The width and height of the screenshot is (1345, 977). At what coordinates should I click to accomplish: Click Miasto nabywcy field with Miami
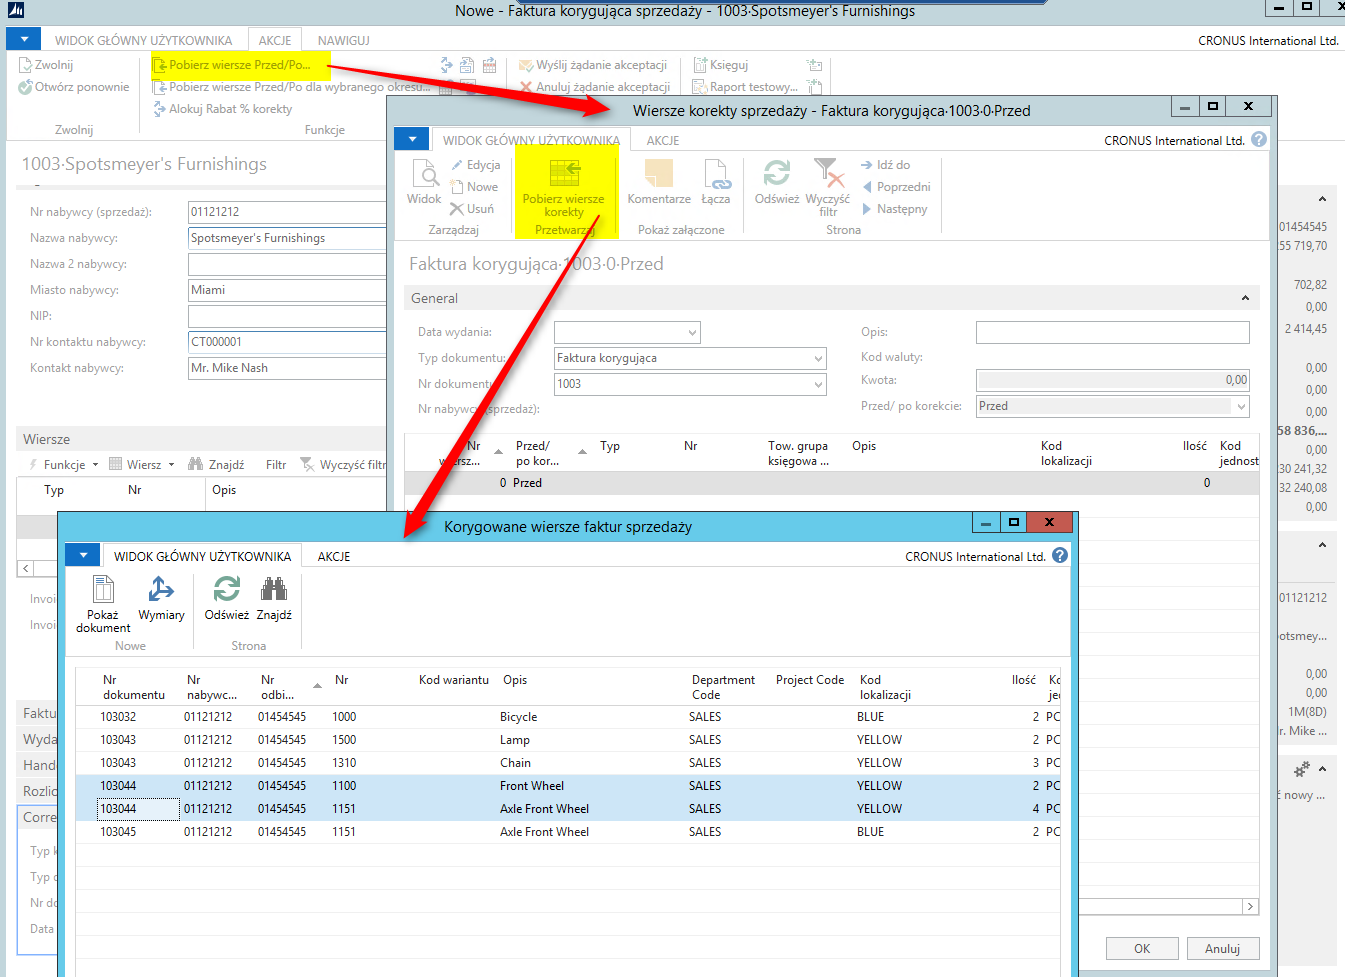(x=287, y=290)
